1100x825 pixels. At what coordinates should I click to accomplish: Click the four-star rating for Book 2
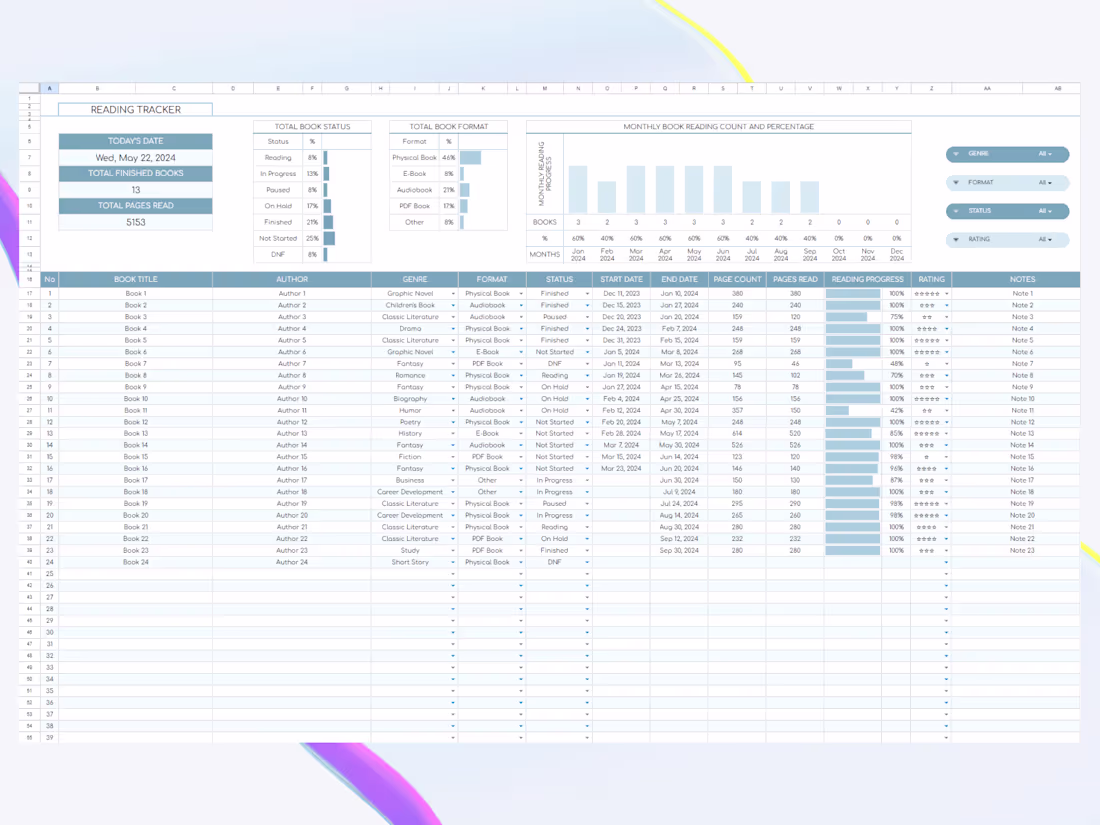926,305
